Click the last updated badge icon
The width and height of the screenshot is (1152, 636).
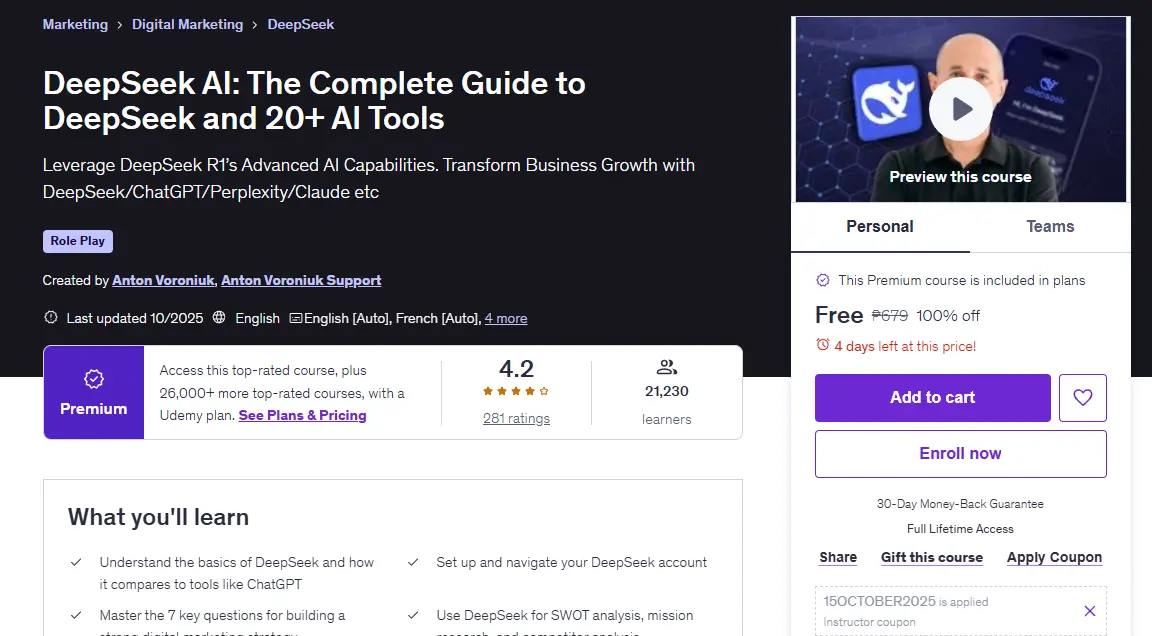pyautogui.click(x=51, y=317)
